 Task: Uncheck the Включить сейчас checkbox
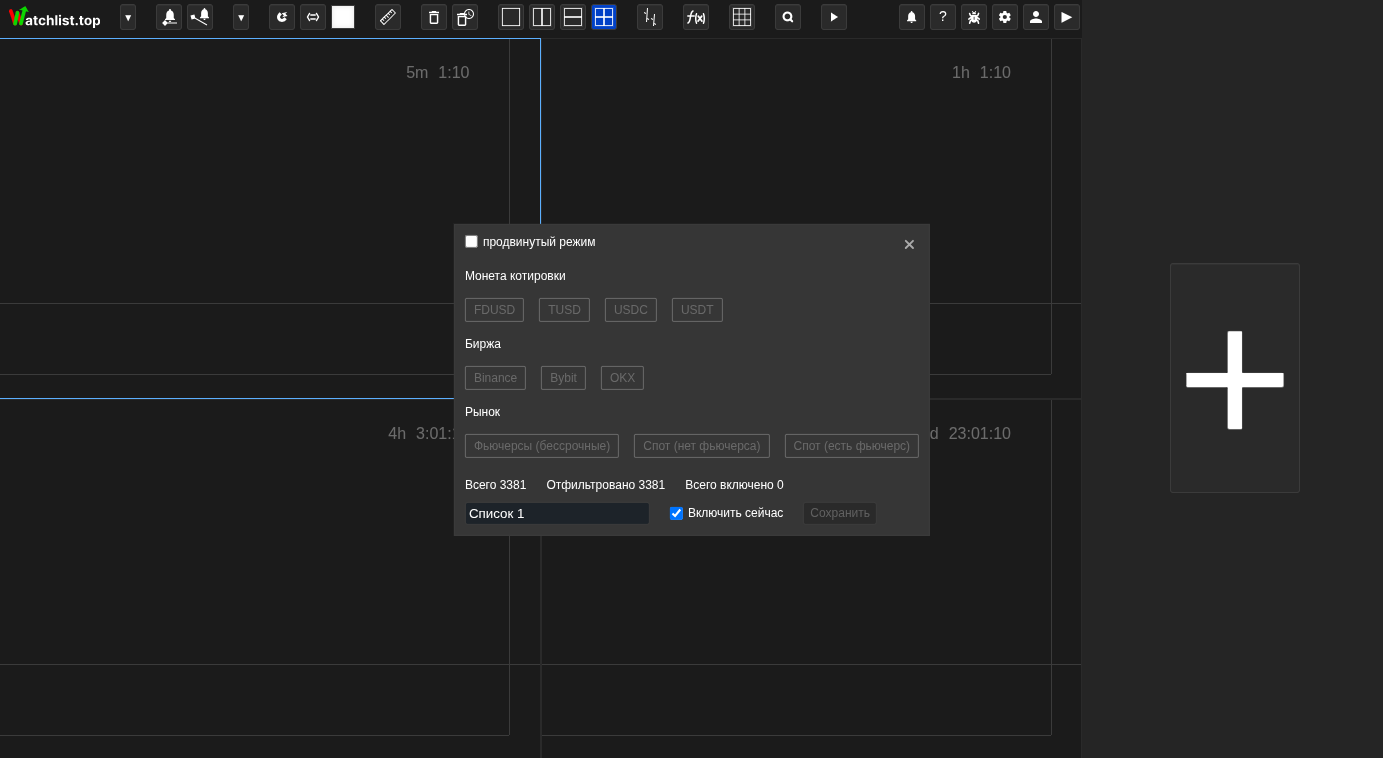(x=677, y=513)
